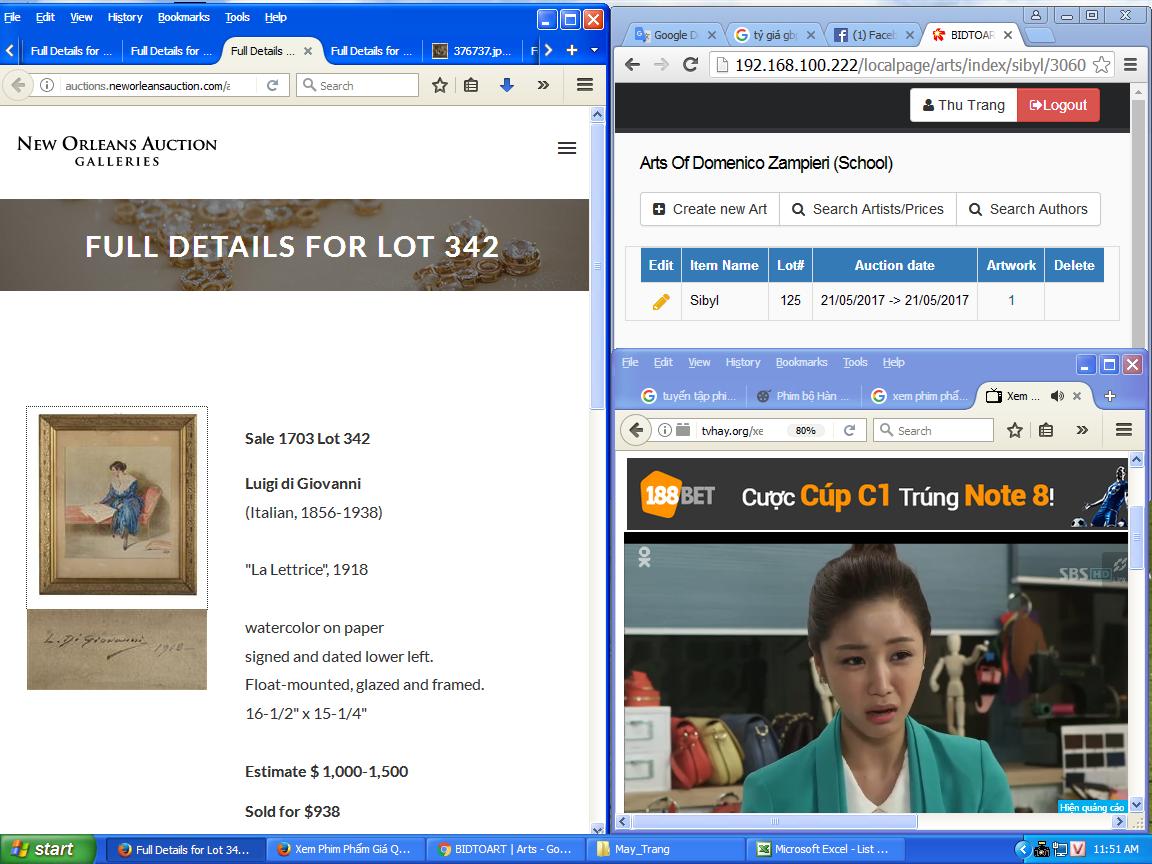Reload the tvhay.org page
Image resolution: width=1152 pixels, height=864 pixels.
pyautogui.click(x=849, y=431)
